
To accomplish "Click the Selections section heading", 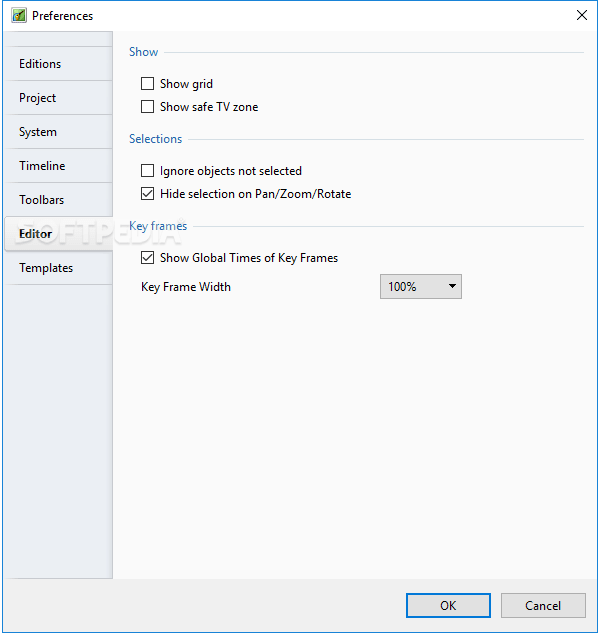I will click(x=155, y=139).
